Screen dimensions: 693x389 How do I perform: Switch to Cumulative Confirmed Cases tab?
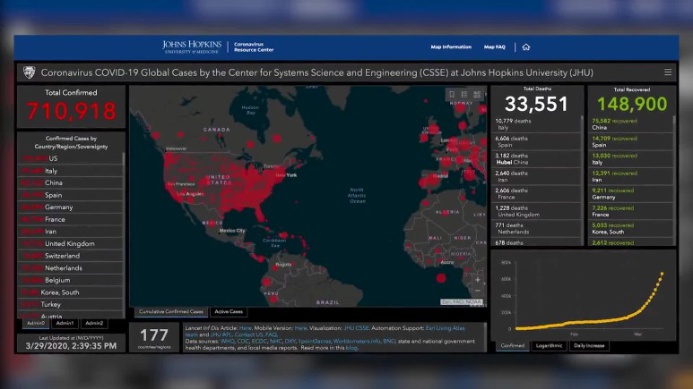pos(171,312)
